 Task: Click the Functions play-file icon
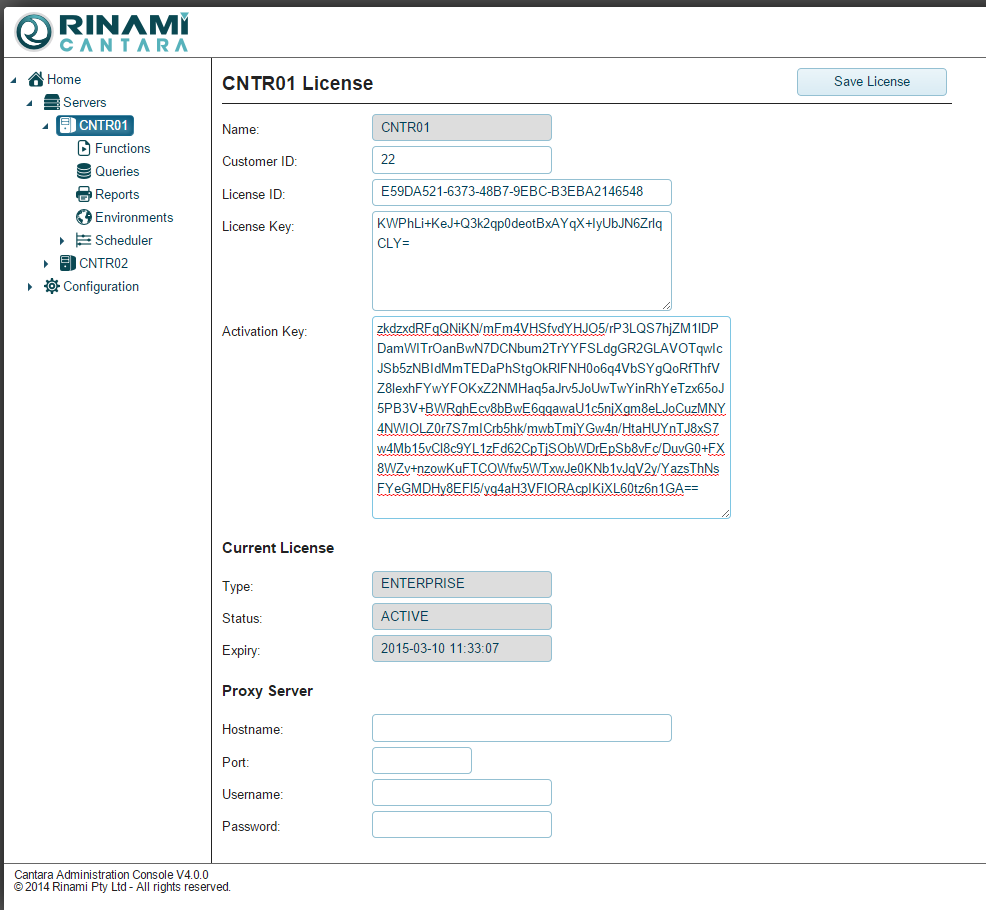pyautogui.click(x=84, y=148)
